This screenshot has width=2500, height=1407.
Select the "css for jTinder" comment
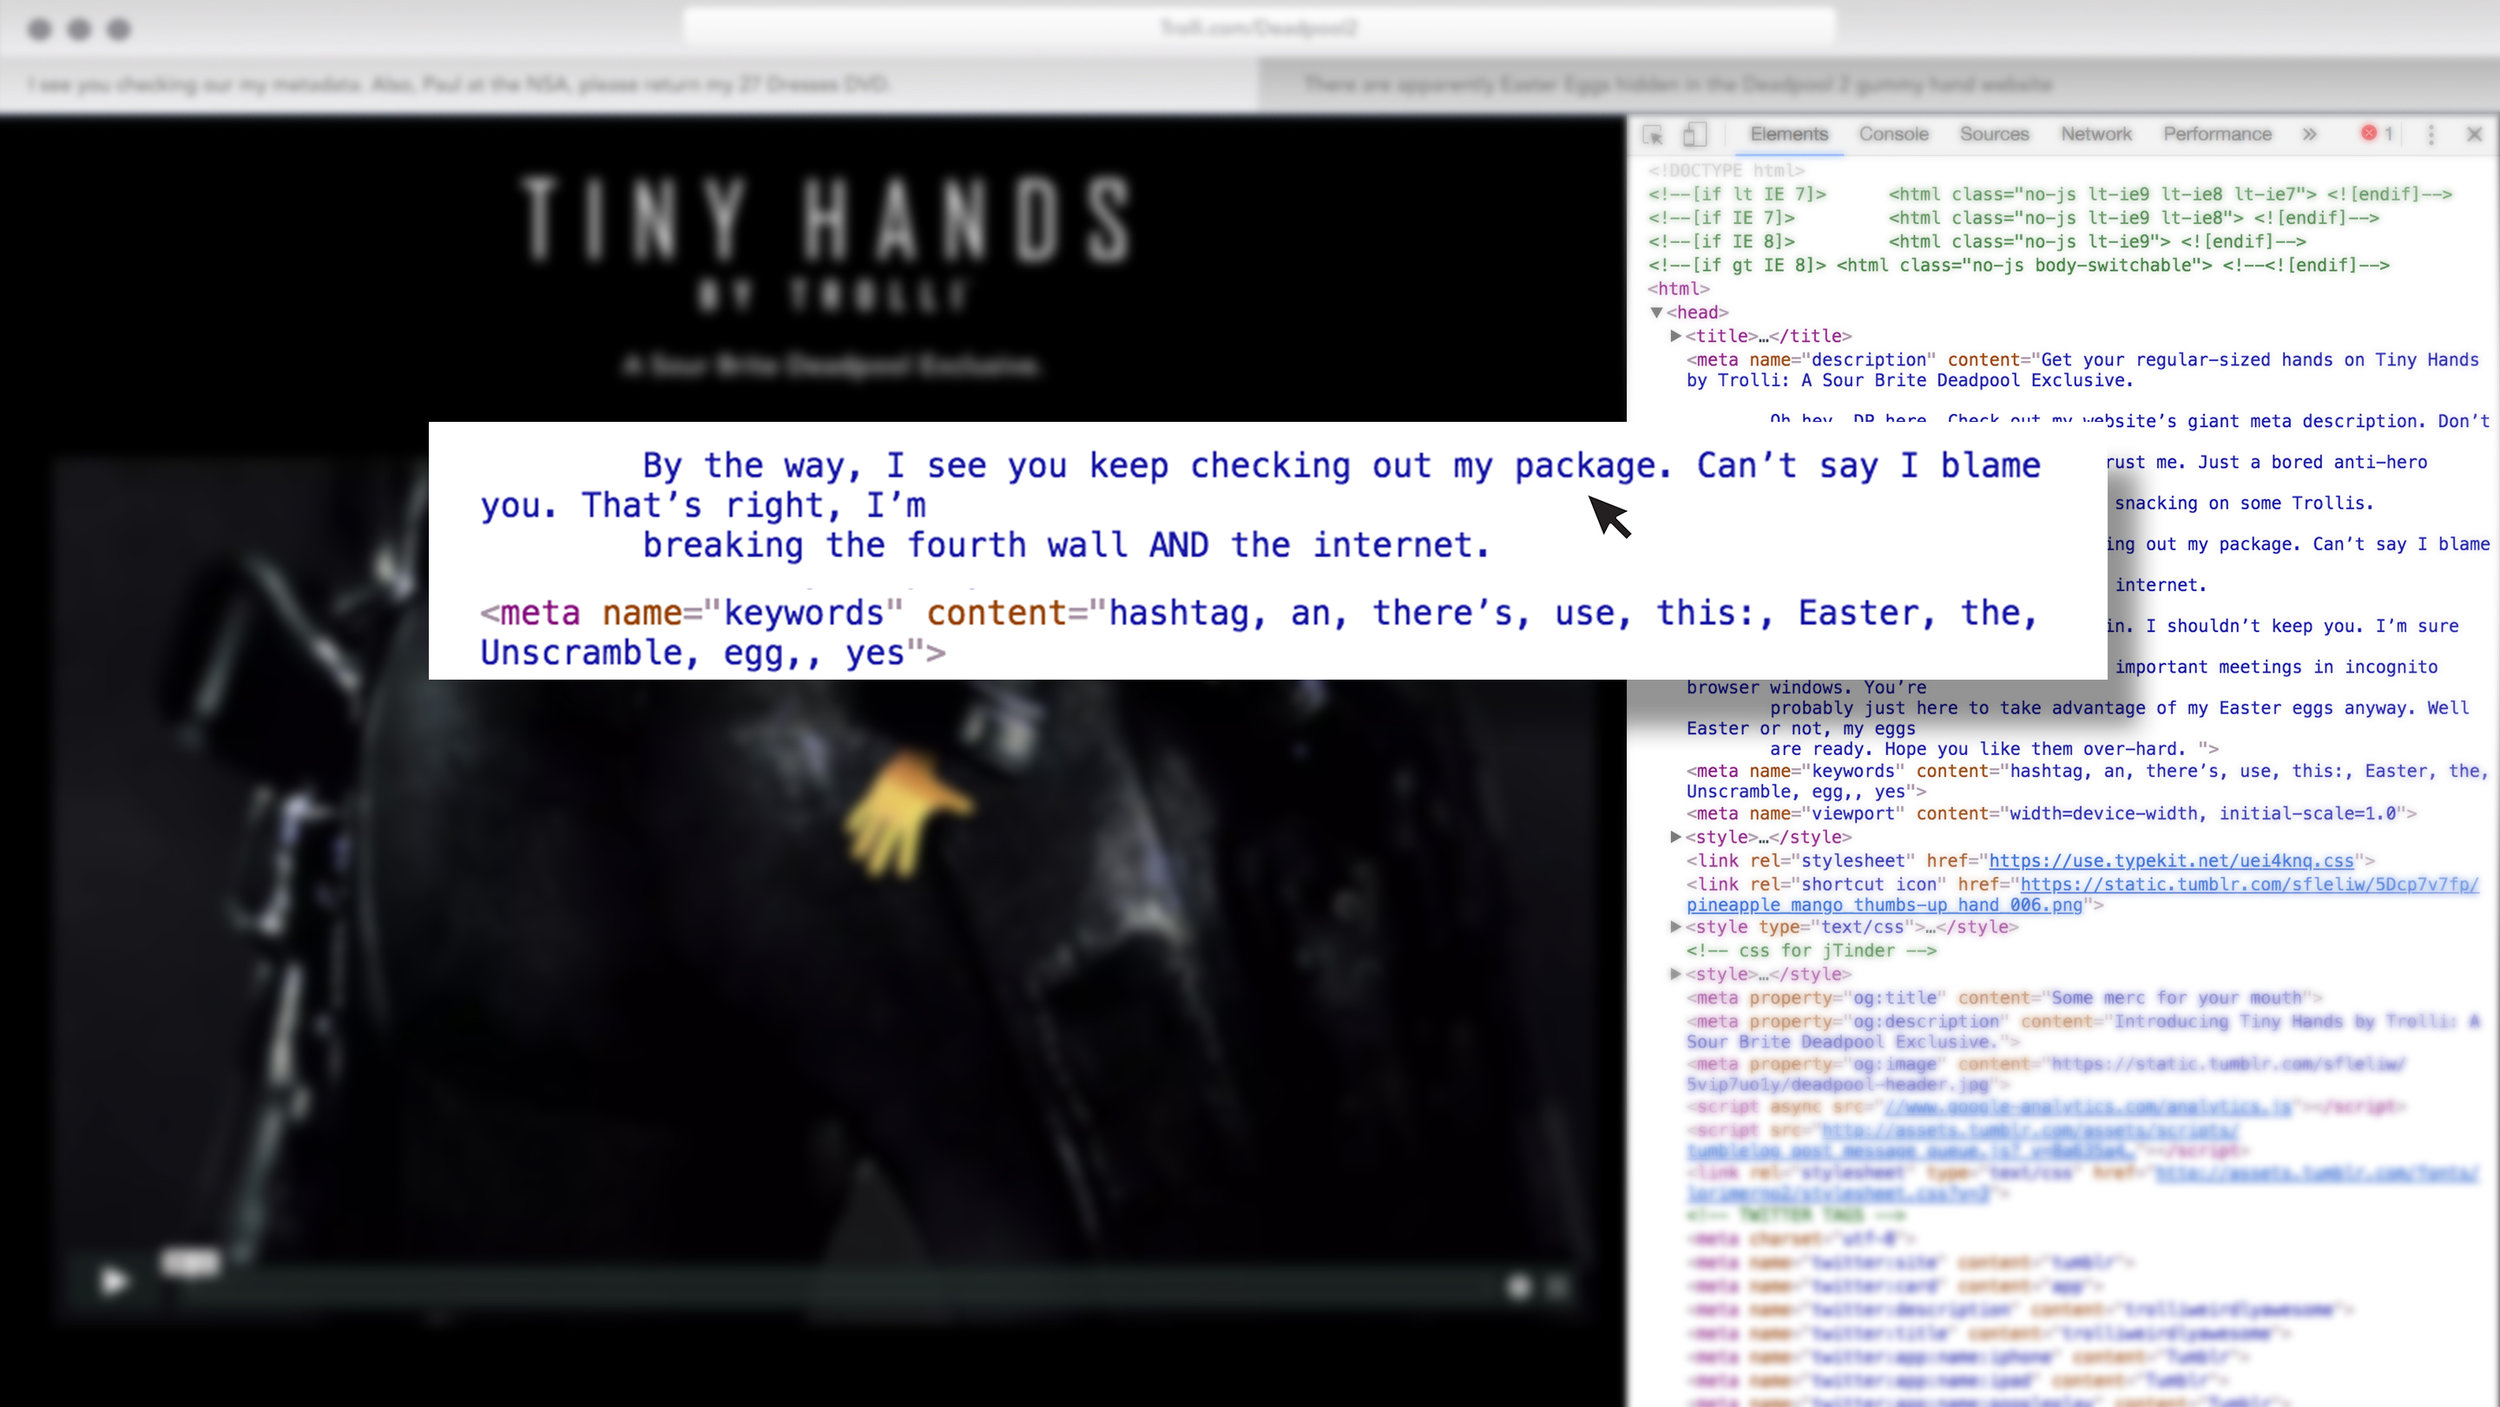(x=1811, y=951)
